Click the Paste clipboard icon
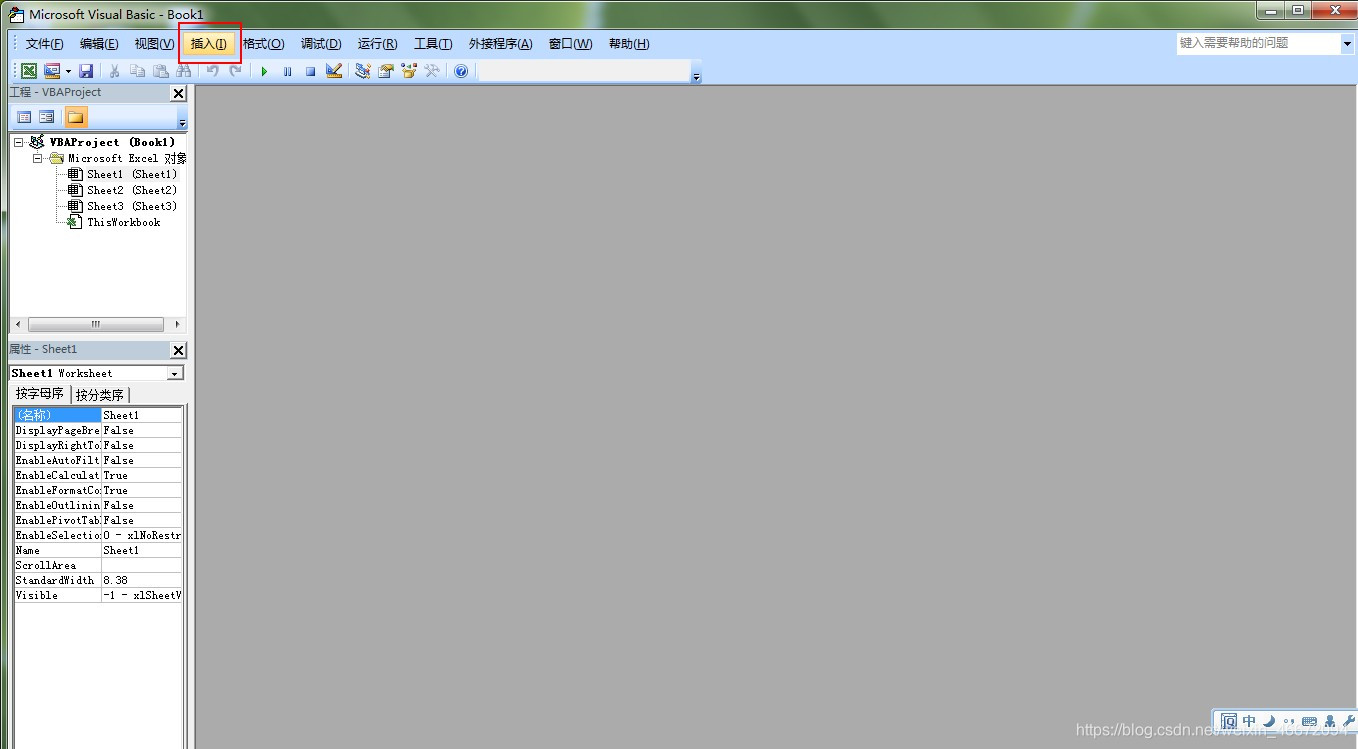The height and width of the screenshot is (749, 1358). 160,71
